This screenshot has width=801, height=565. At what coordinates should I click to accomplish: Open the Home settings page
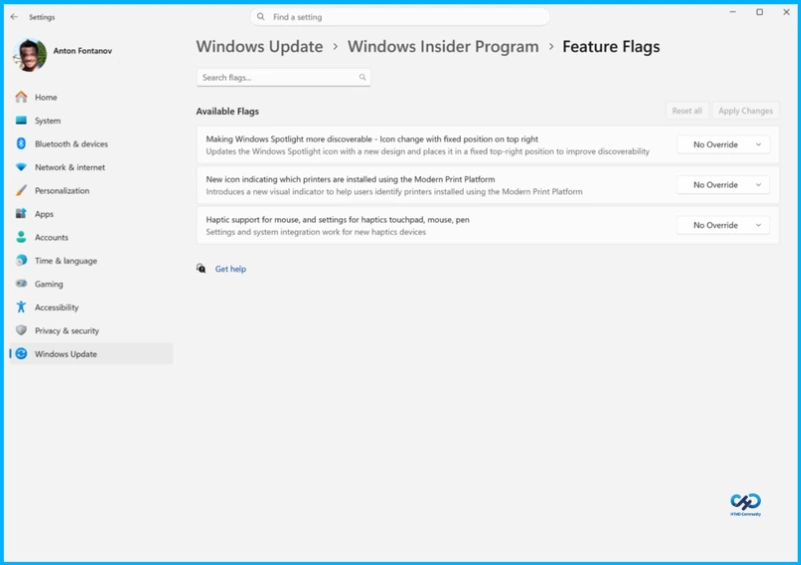(91, 97)
